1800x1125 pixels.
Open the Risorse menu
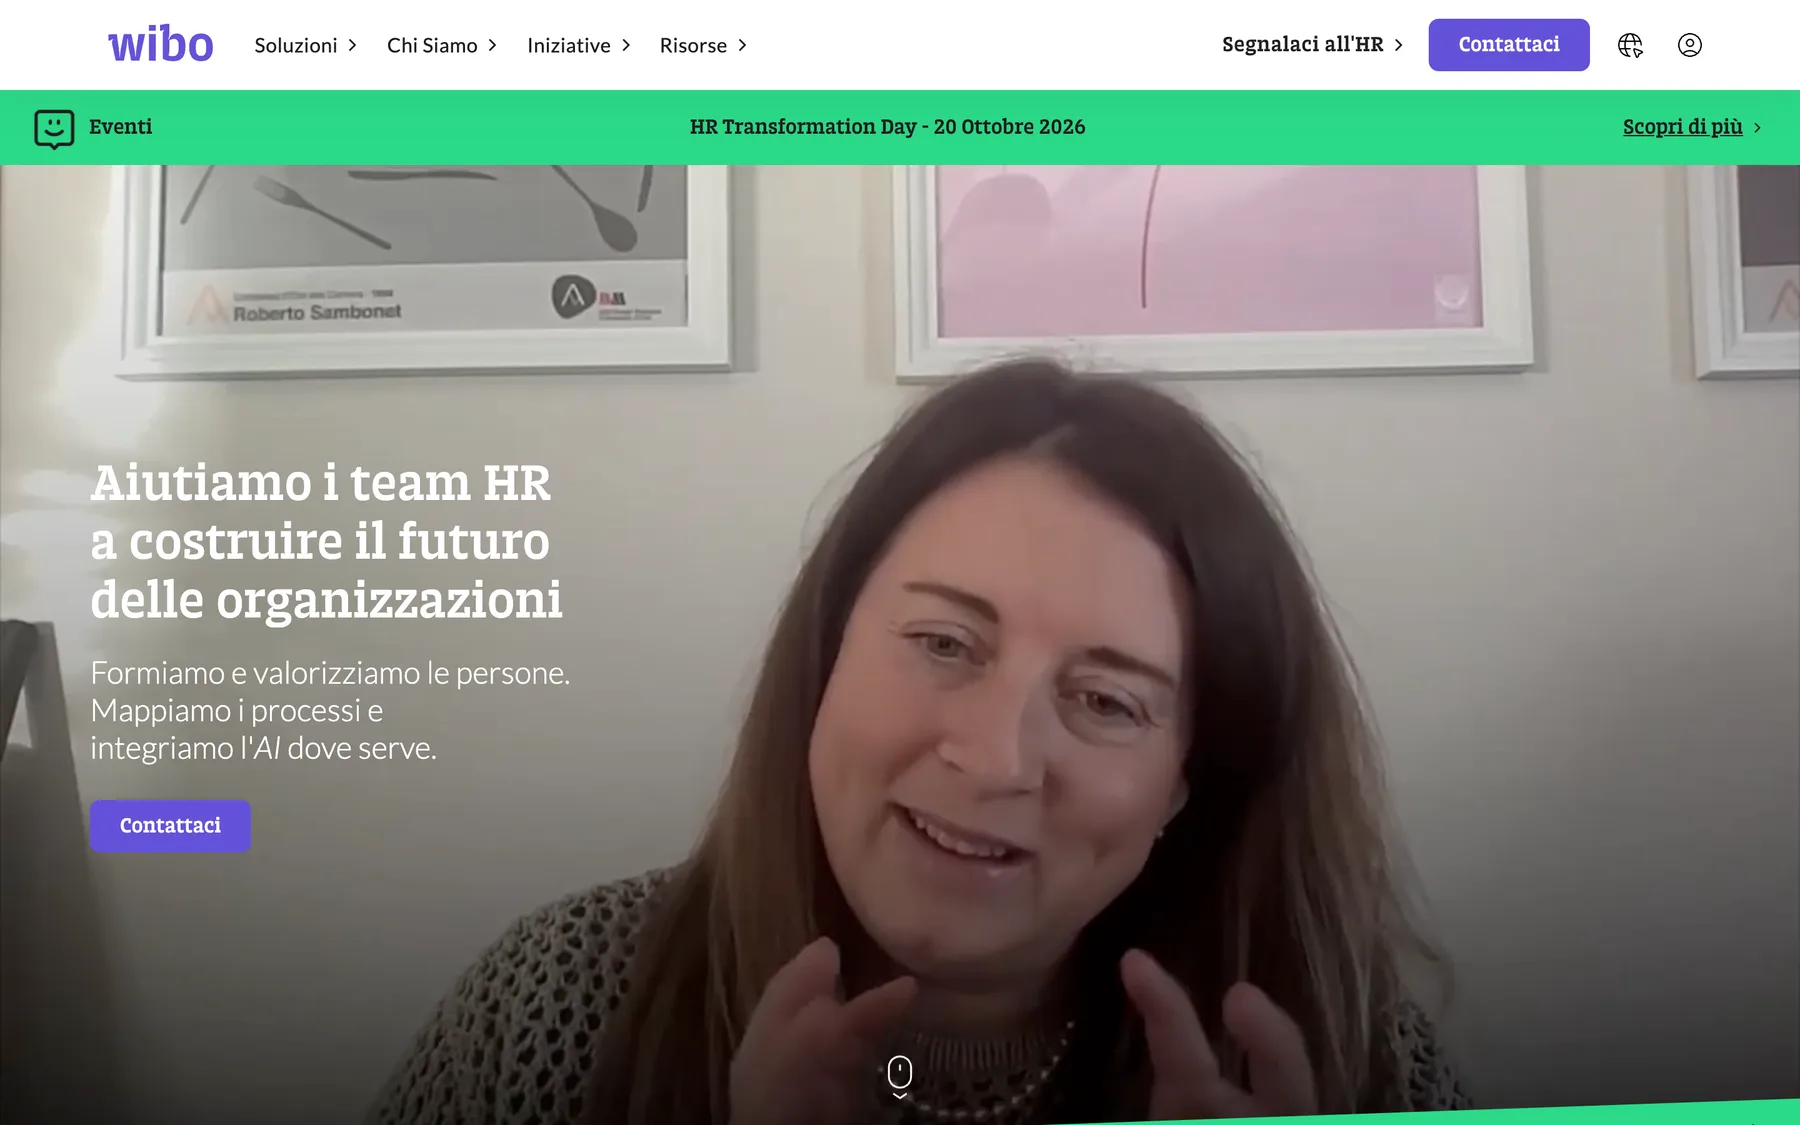(x=703, y=45)
